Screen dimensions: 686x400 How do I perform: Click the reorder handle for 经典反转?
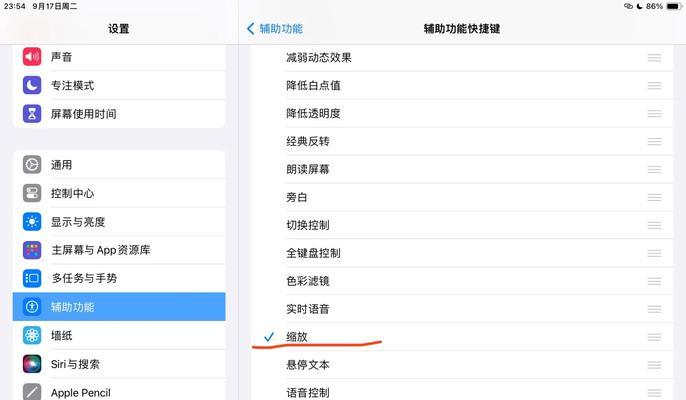[x=654, y=141]
